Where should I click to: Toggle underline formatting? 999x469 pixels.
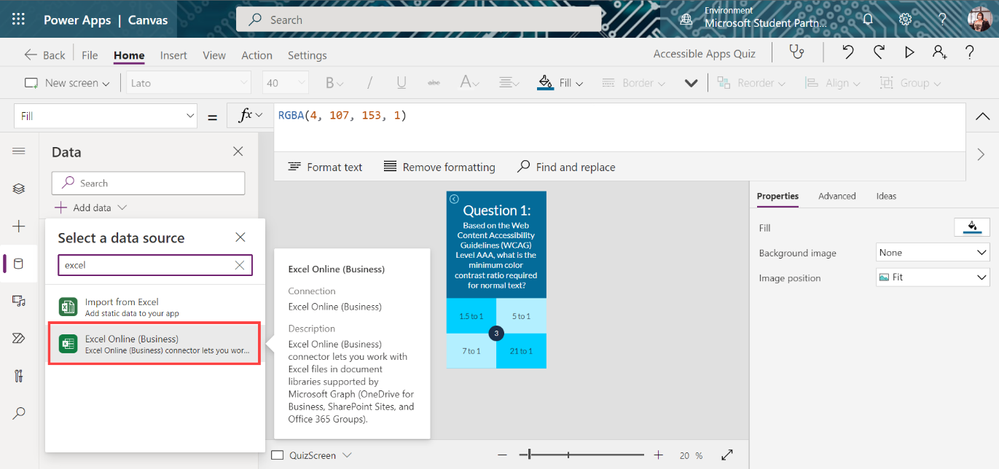coord(401,83)
